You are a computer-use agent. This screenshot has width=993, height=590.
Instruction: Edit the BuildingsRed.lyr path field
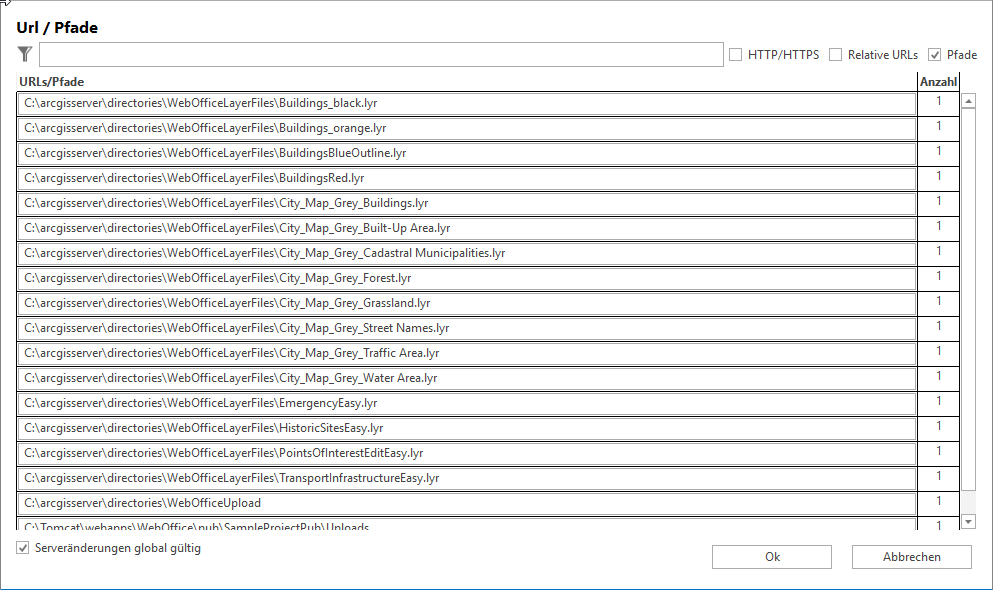[x=466, y=178]
